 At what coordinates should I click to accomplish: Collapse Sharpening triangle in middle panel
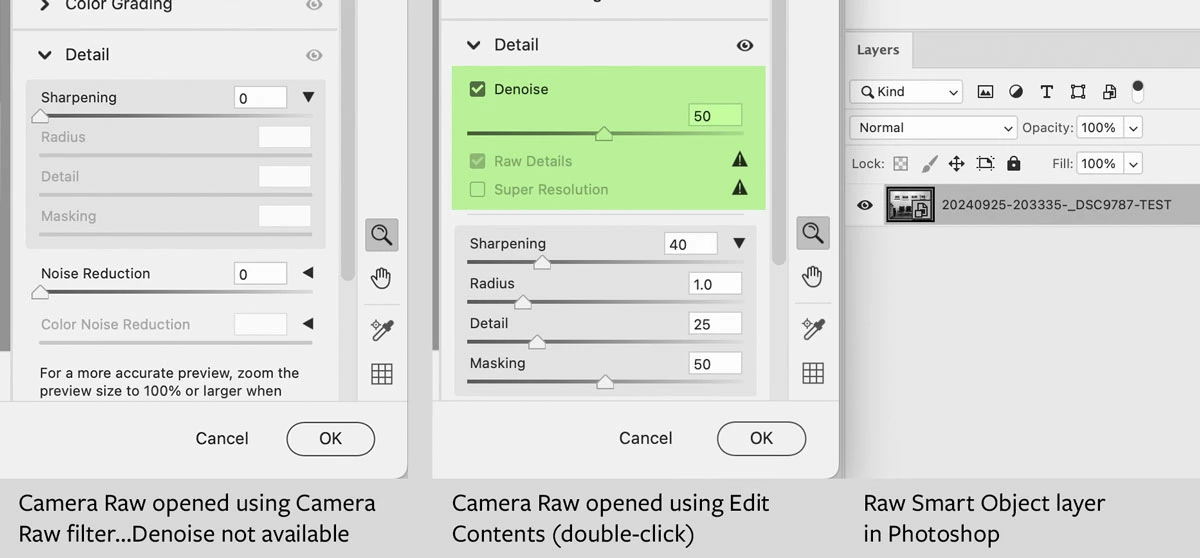(x=739, y=243)
